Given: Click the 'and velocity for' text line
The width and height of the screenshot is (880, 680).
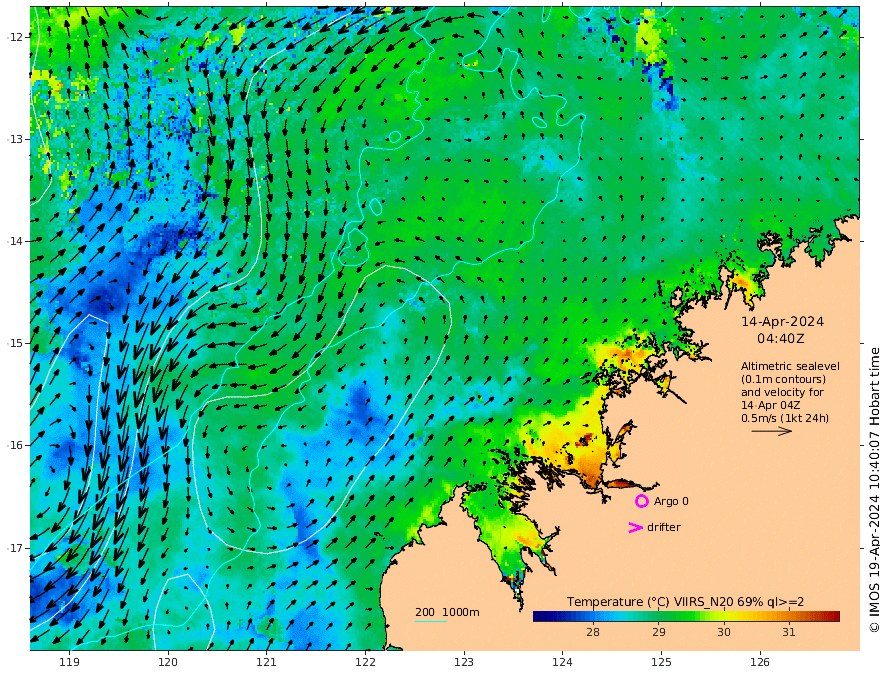Looking at the screenshot, I should [x=782, y=392].
